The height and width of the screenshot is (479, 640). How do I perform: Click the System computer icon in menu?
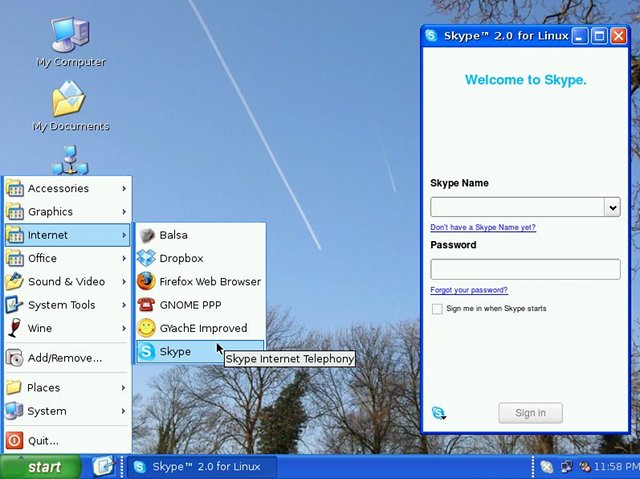pyautogui.click(x=14, y=411)
